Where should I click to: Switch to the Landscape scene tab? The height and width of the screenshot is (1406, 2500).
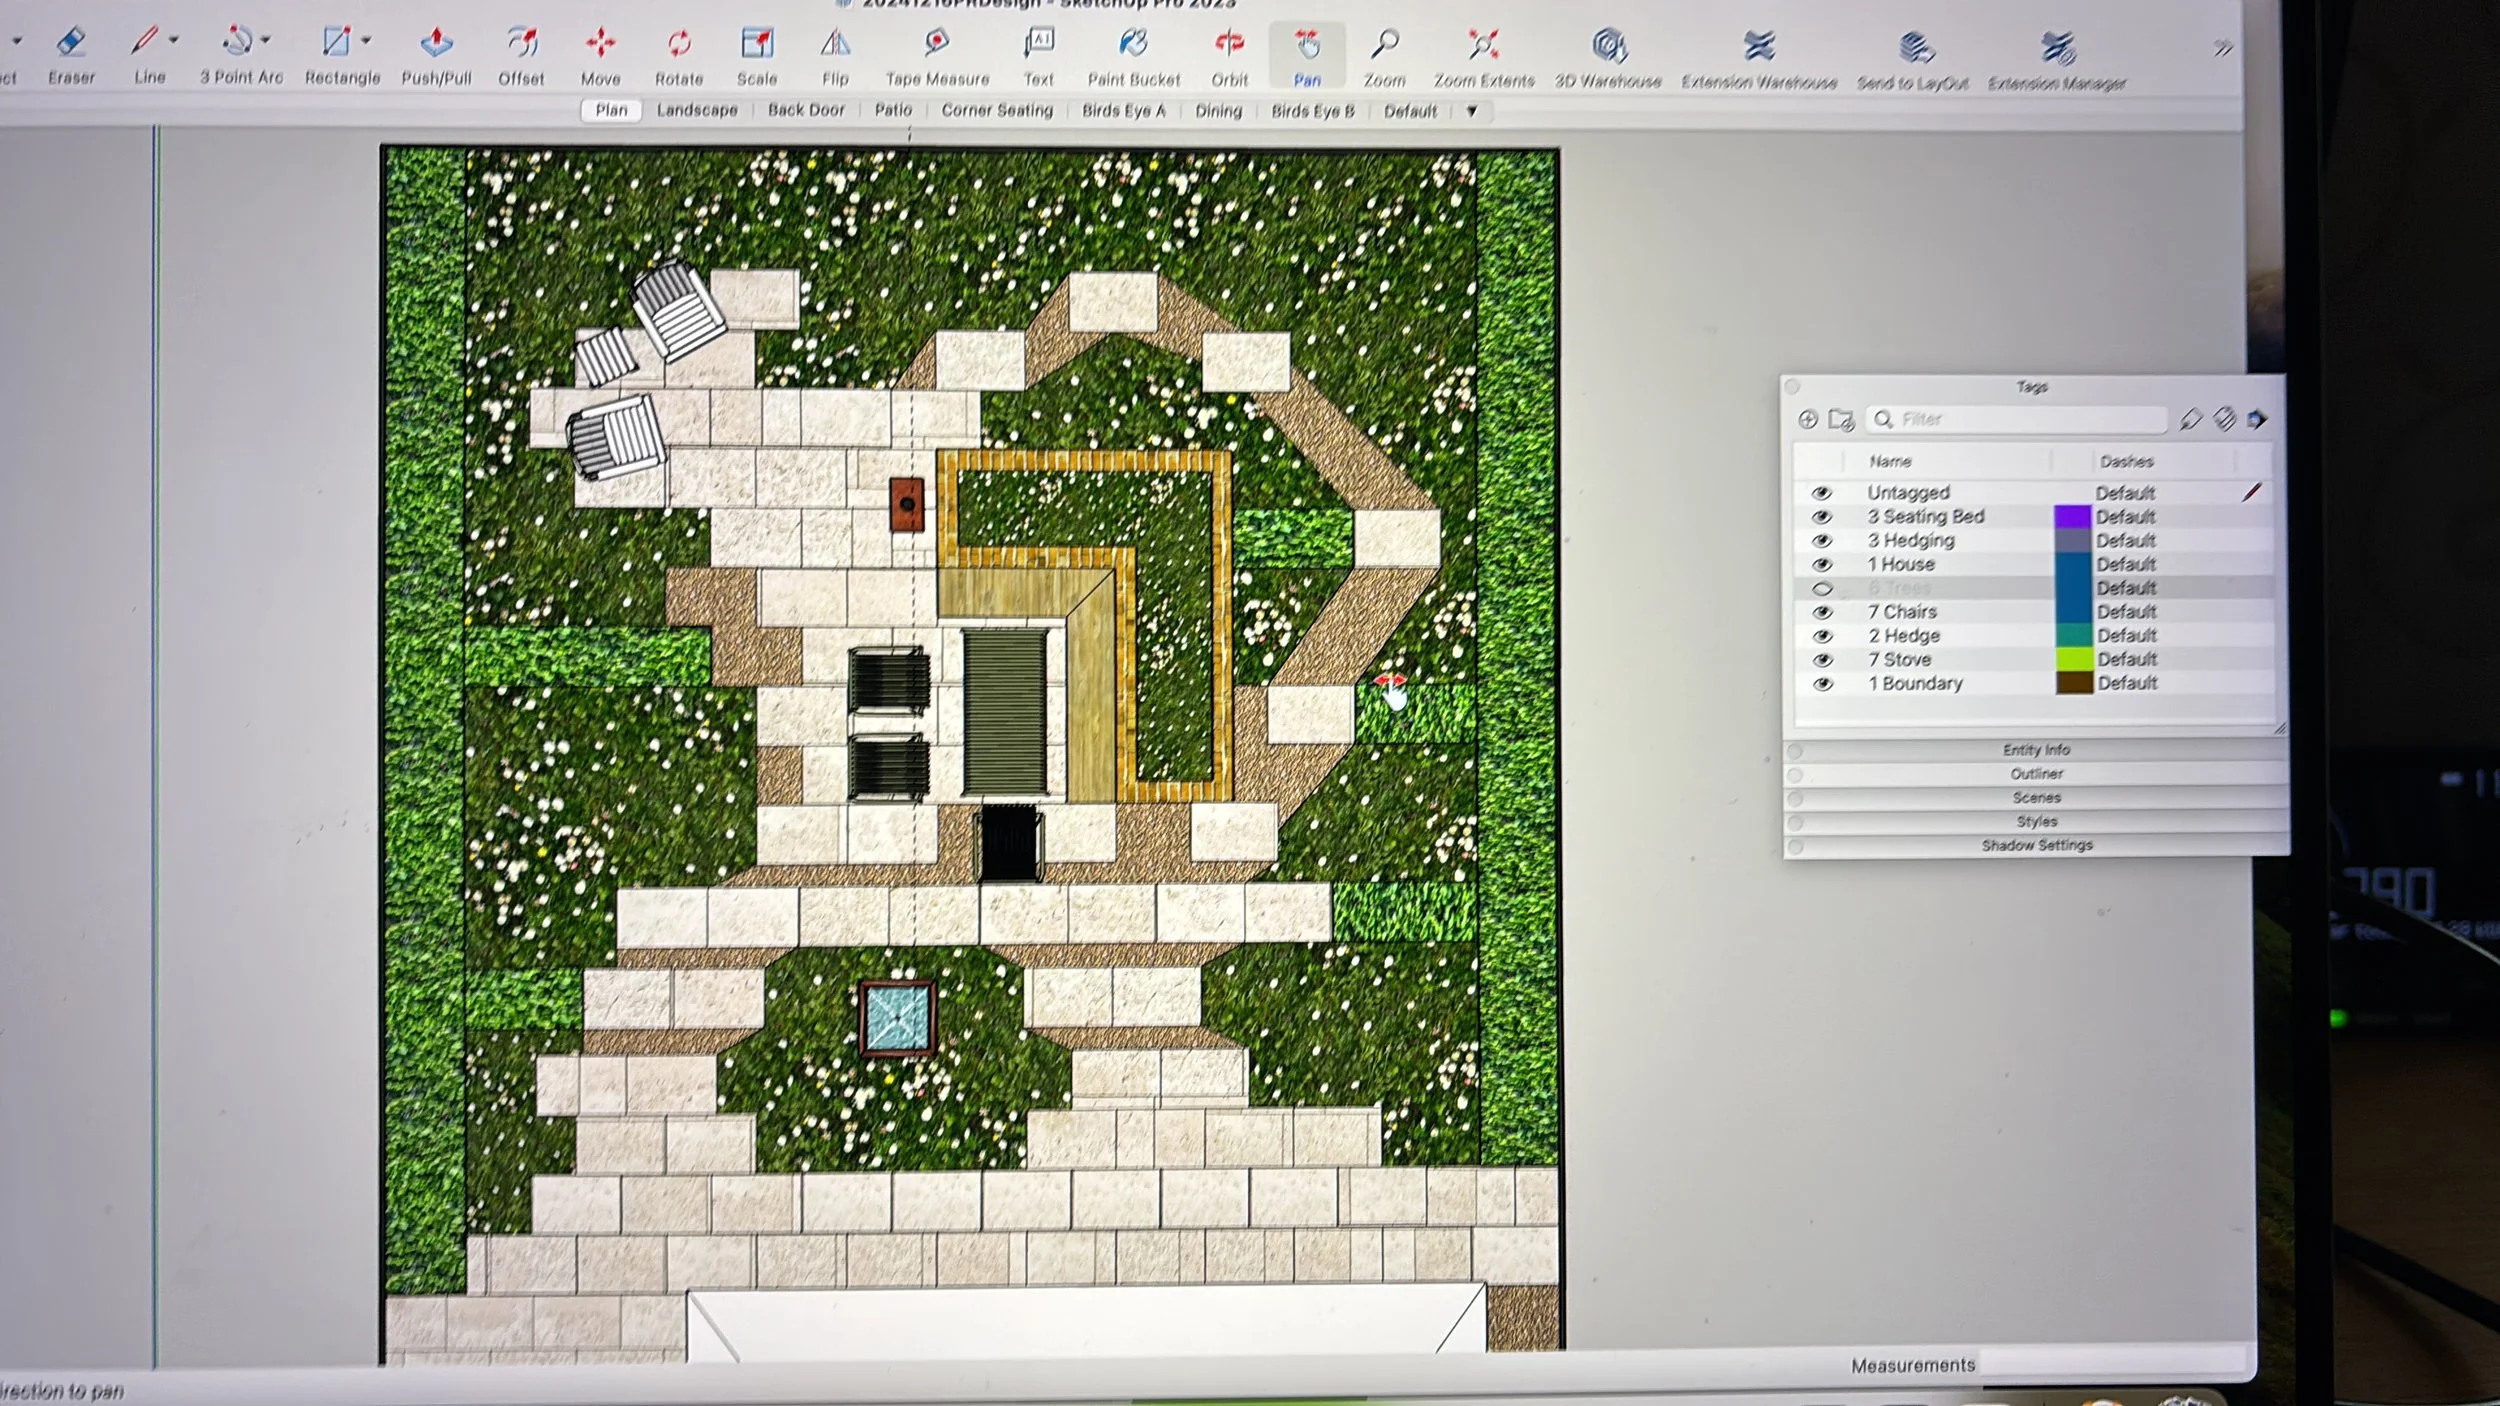pyautogui.click(x=697, y=110)
